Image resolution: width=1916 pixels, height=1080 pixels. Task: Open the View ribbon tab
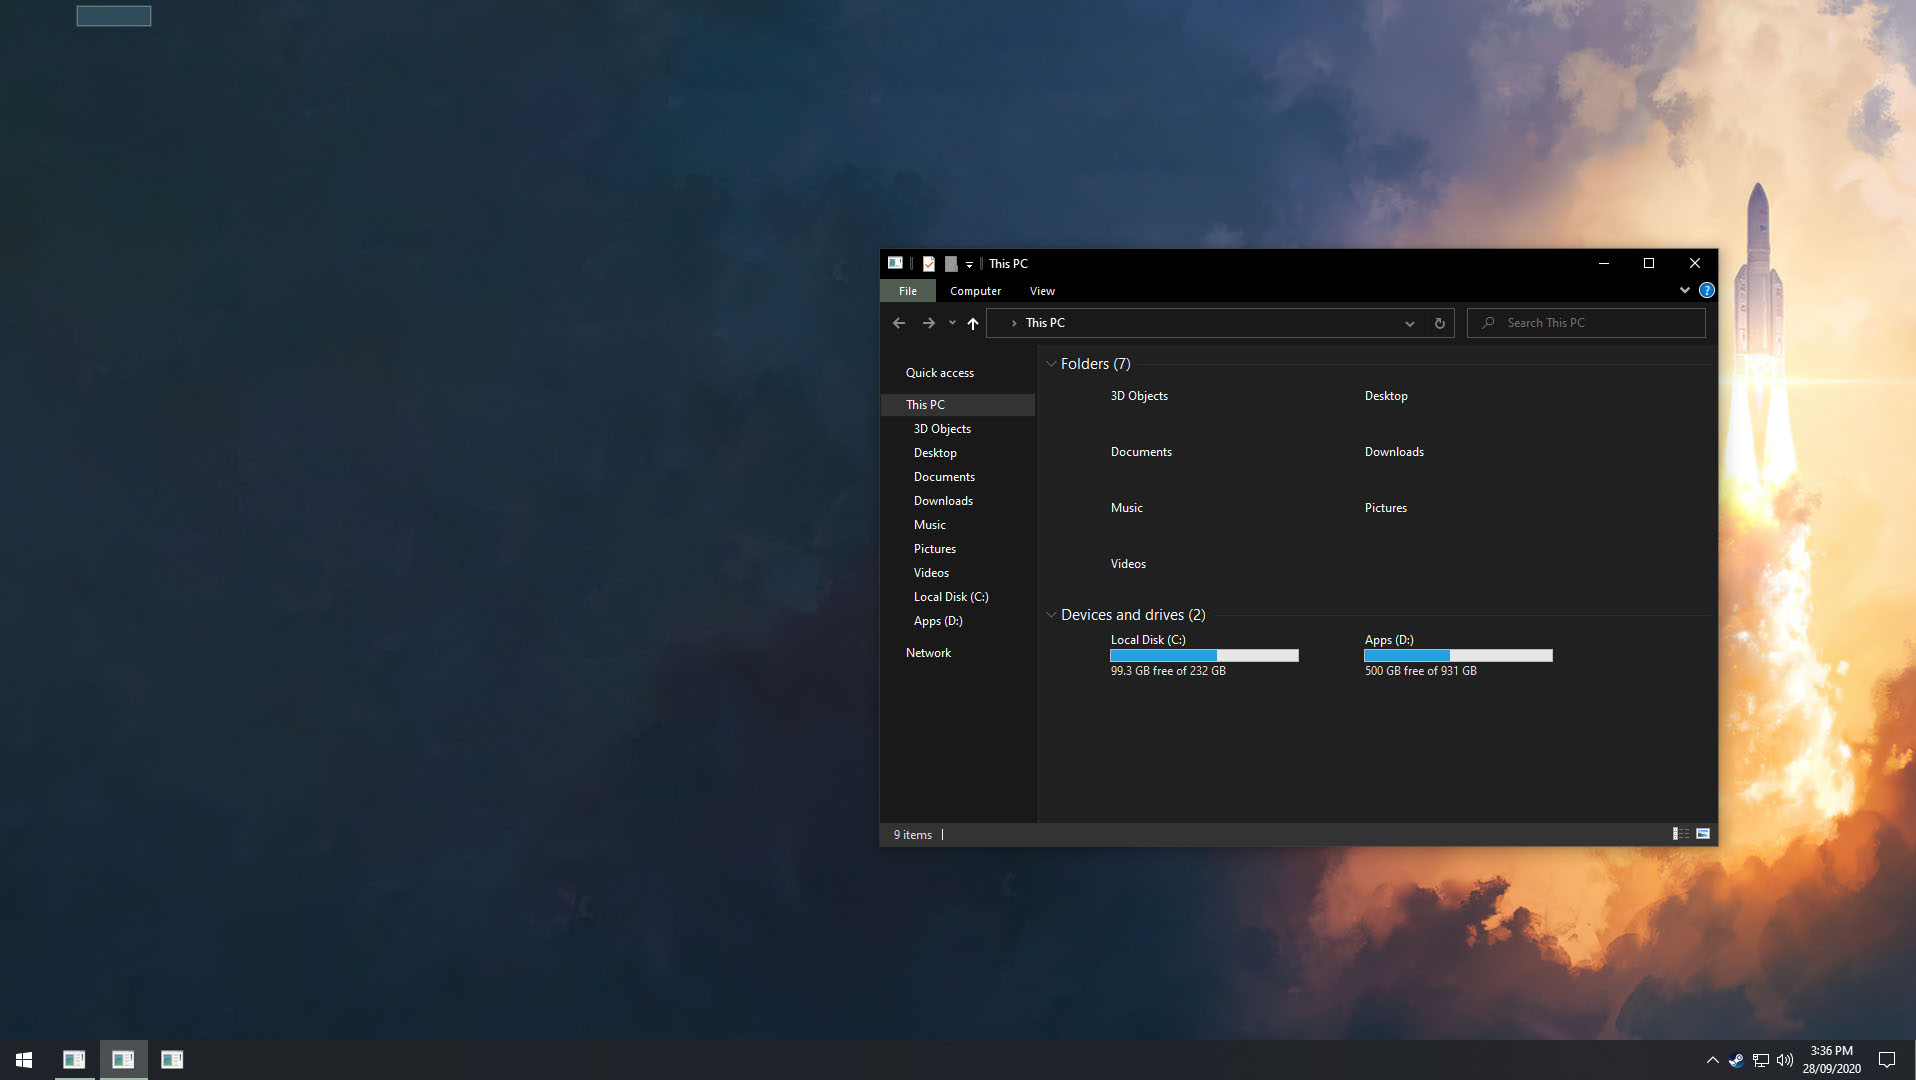click(x=1042, y=291)
